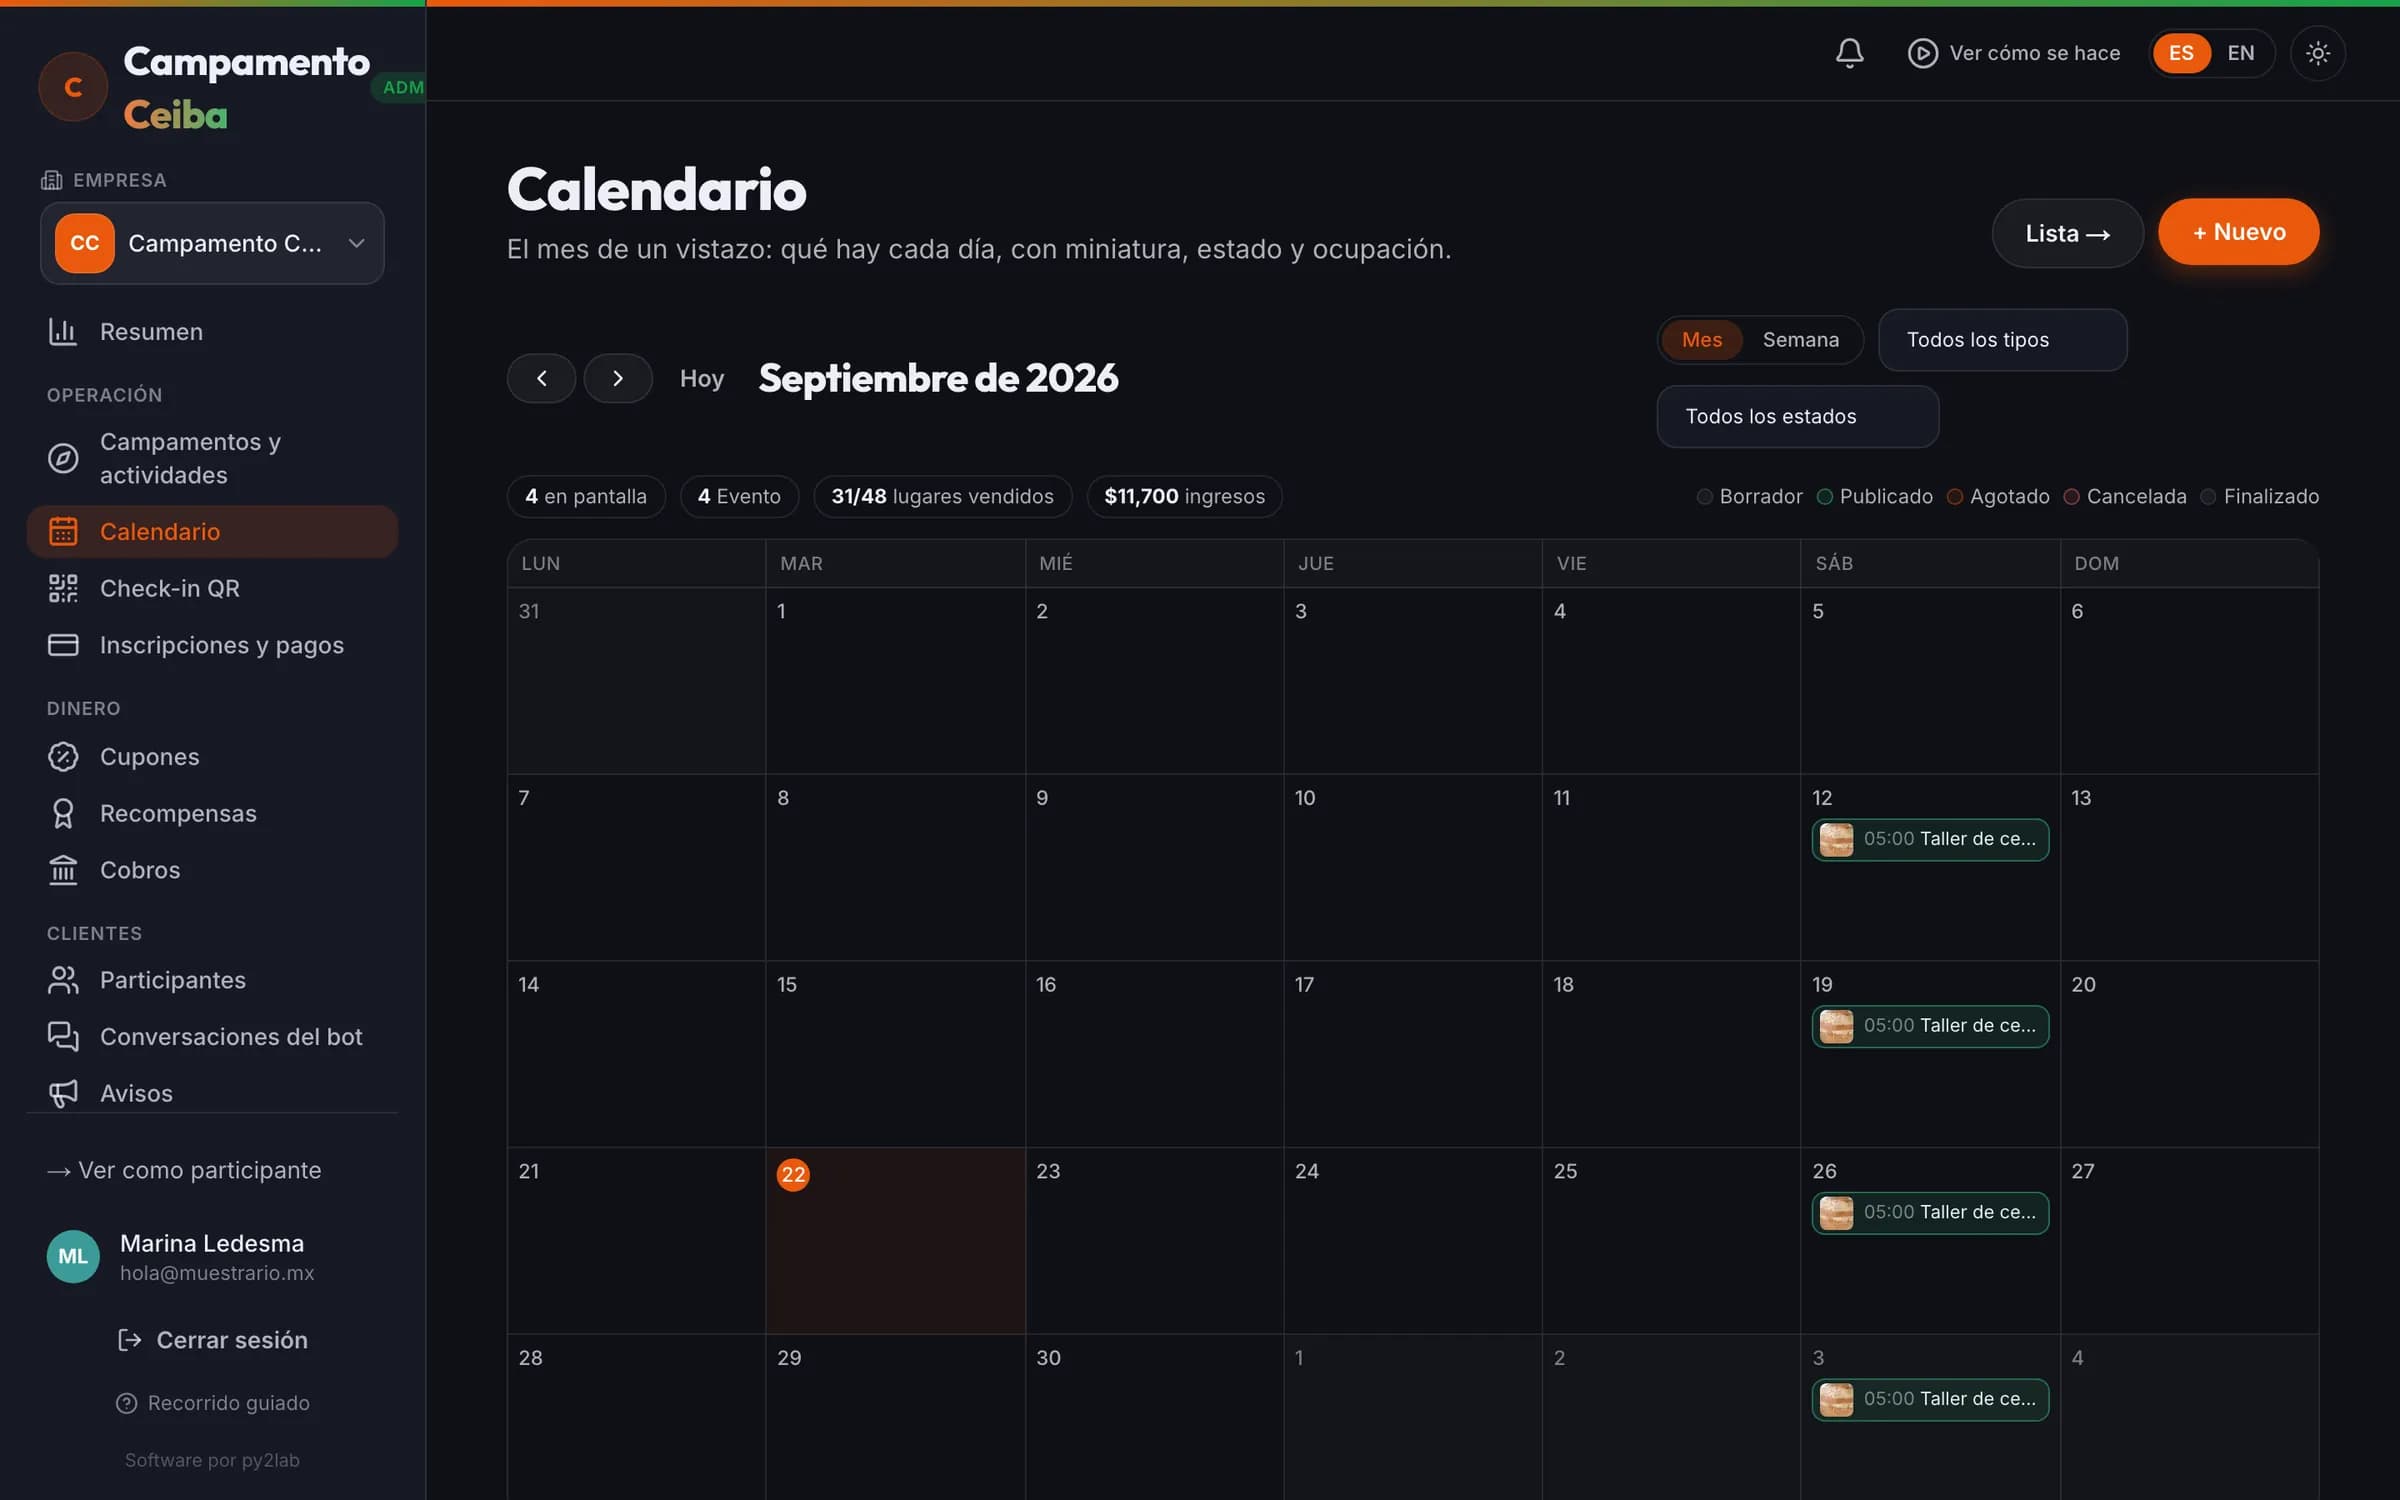Open the Todos los tipos dropdown
Viewport: 2400px width, 1500px height.
click(x=2002, y=340)
